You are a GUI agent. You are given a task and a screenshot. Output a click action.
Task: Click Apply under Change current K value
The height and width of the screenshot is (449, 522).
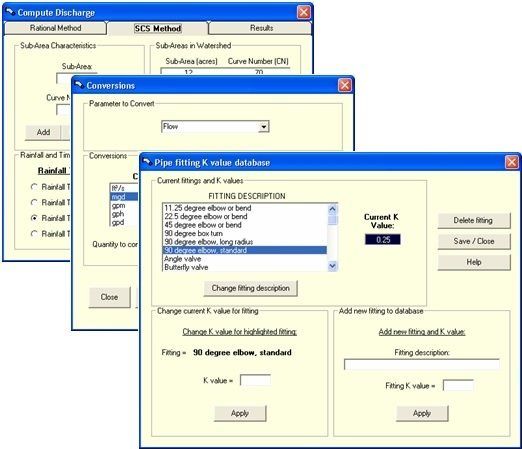coord(240,413)
